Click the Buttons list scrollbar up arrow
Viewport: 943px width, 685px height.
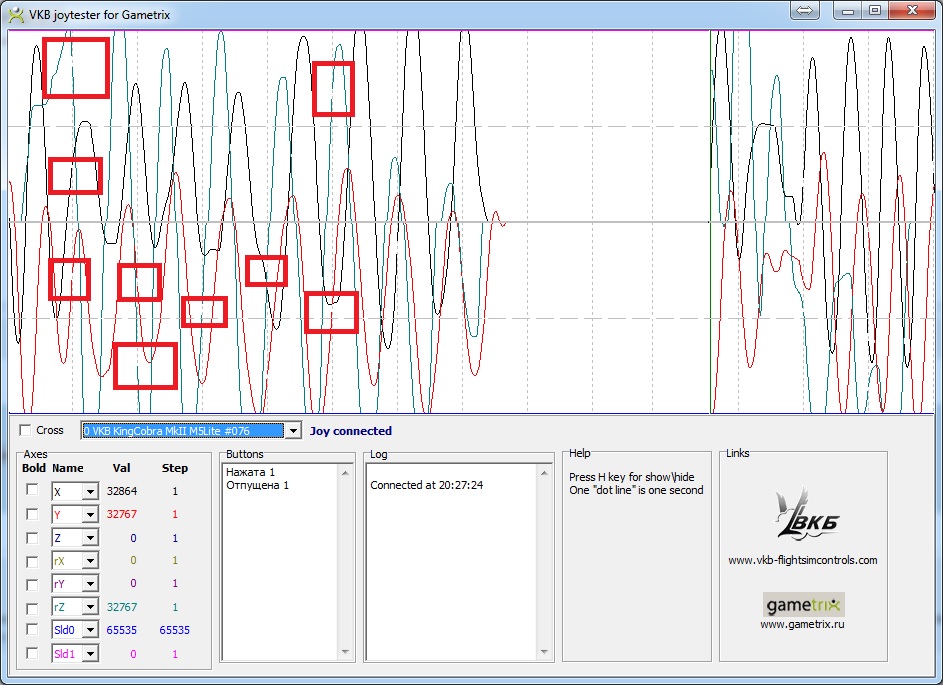[345, 473]
